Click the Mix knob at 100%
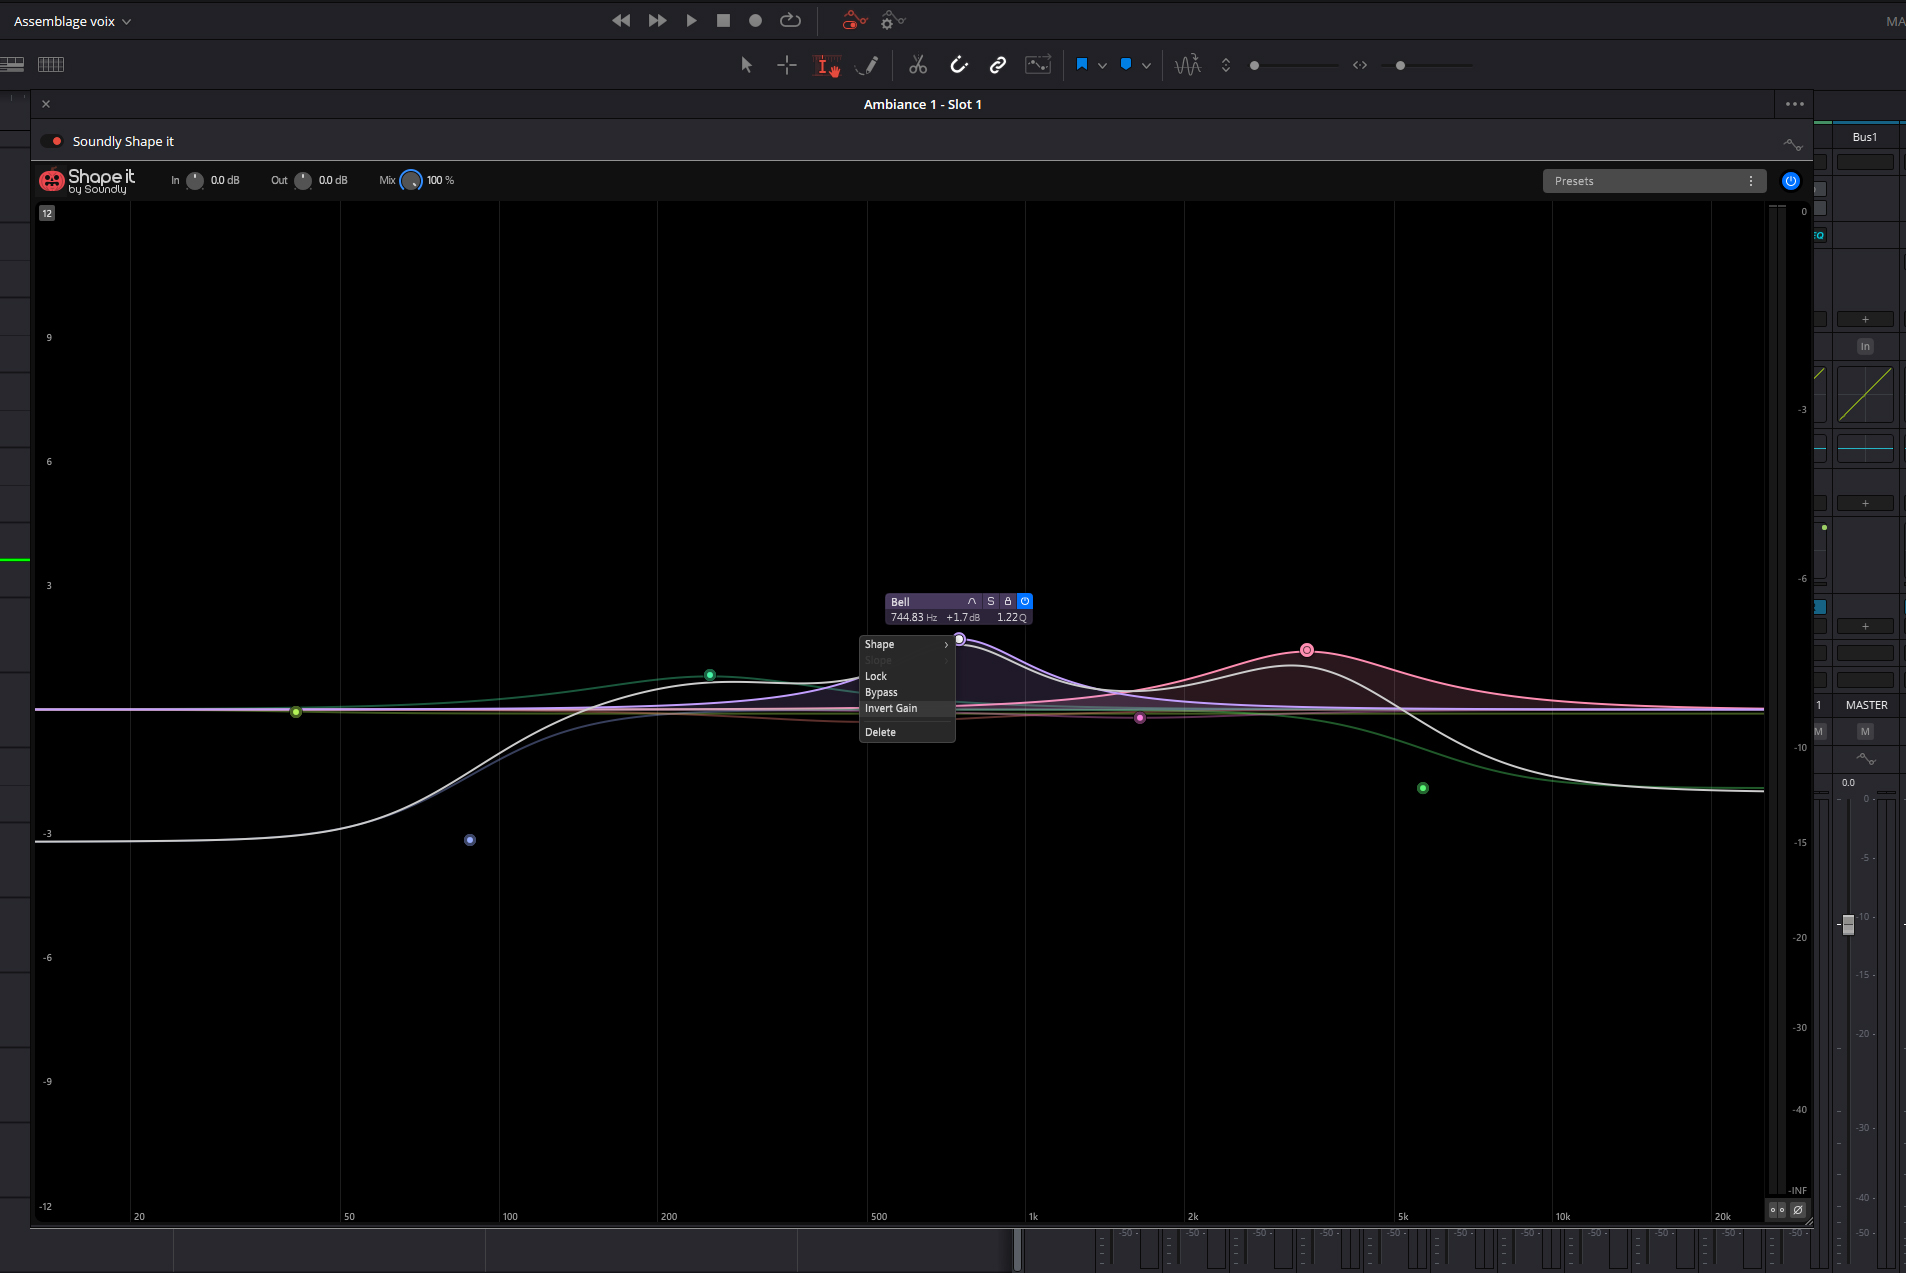 pyautogui.click(x=411, y=181)
